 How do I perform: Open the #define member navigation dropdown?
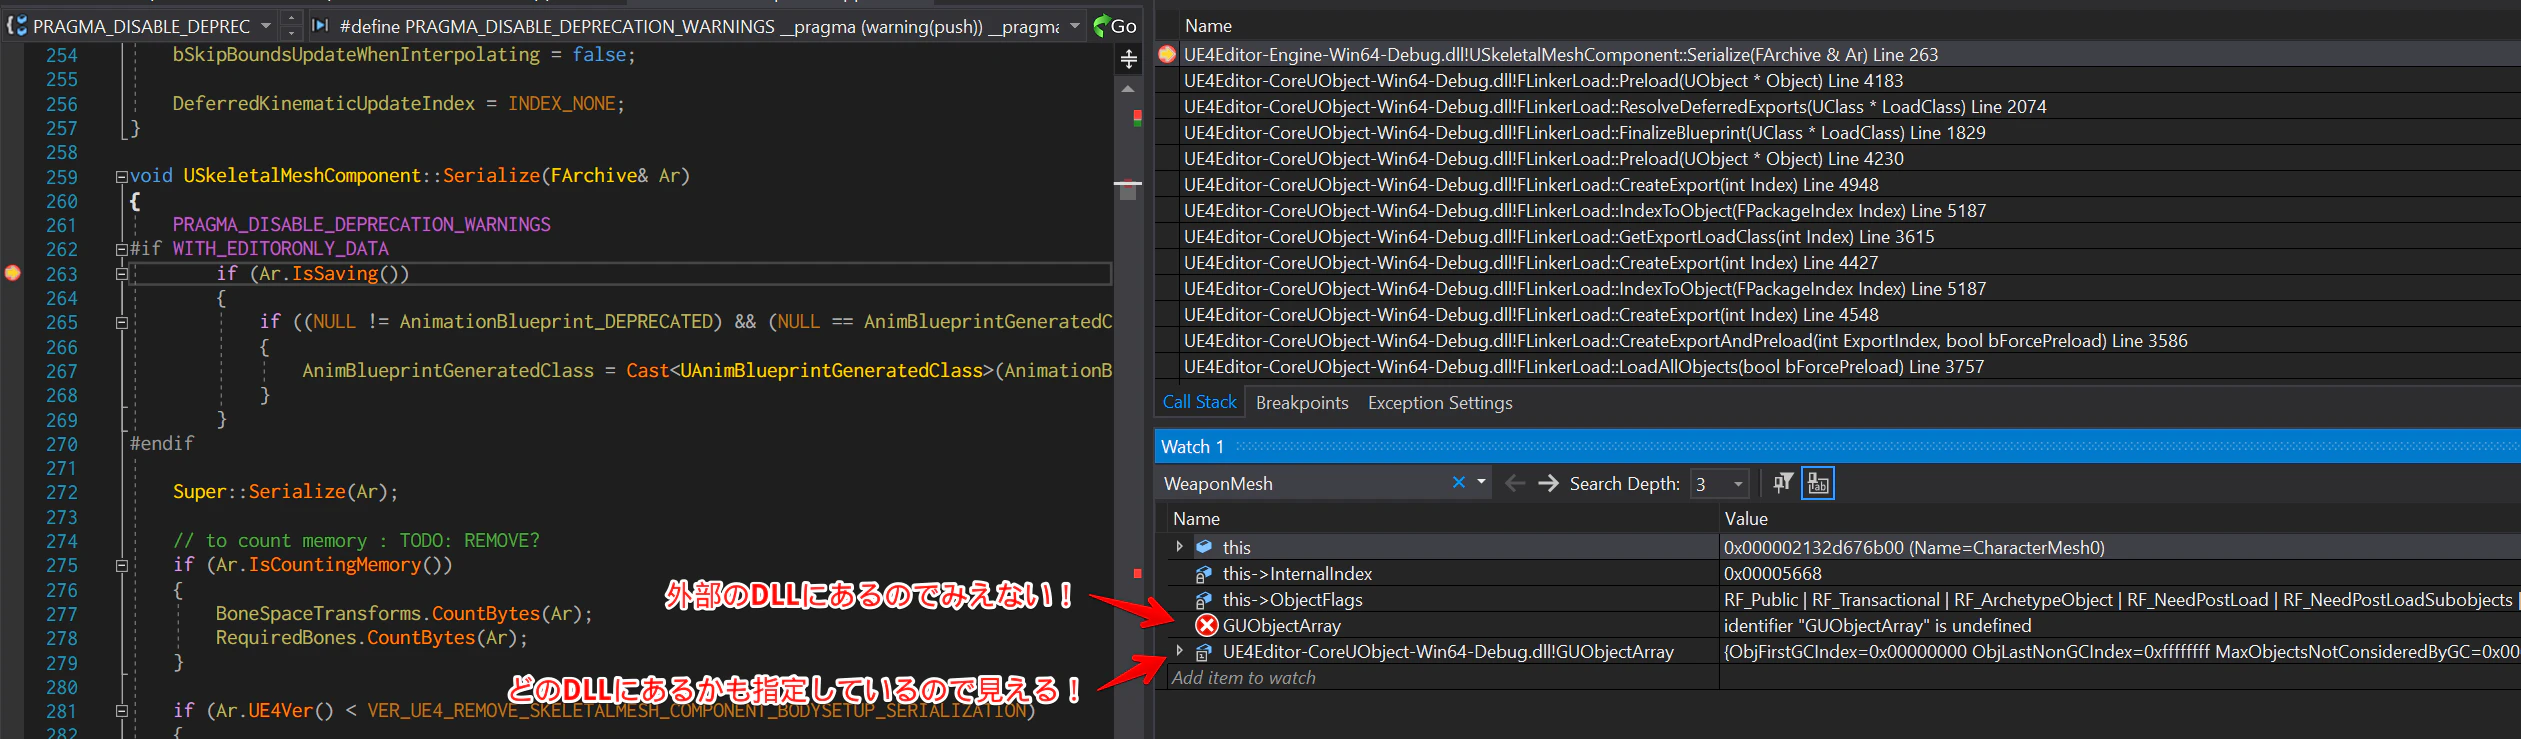point(1075,26)
